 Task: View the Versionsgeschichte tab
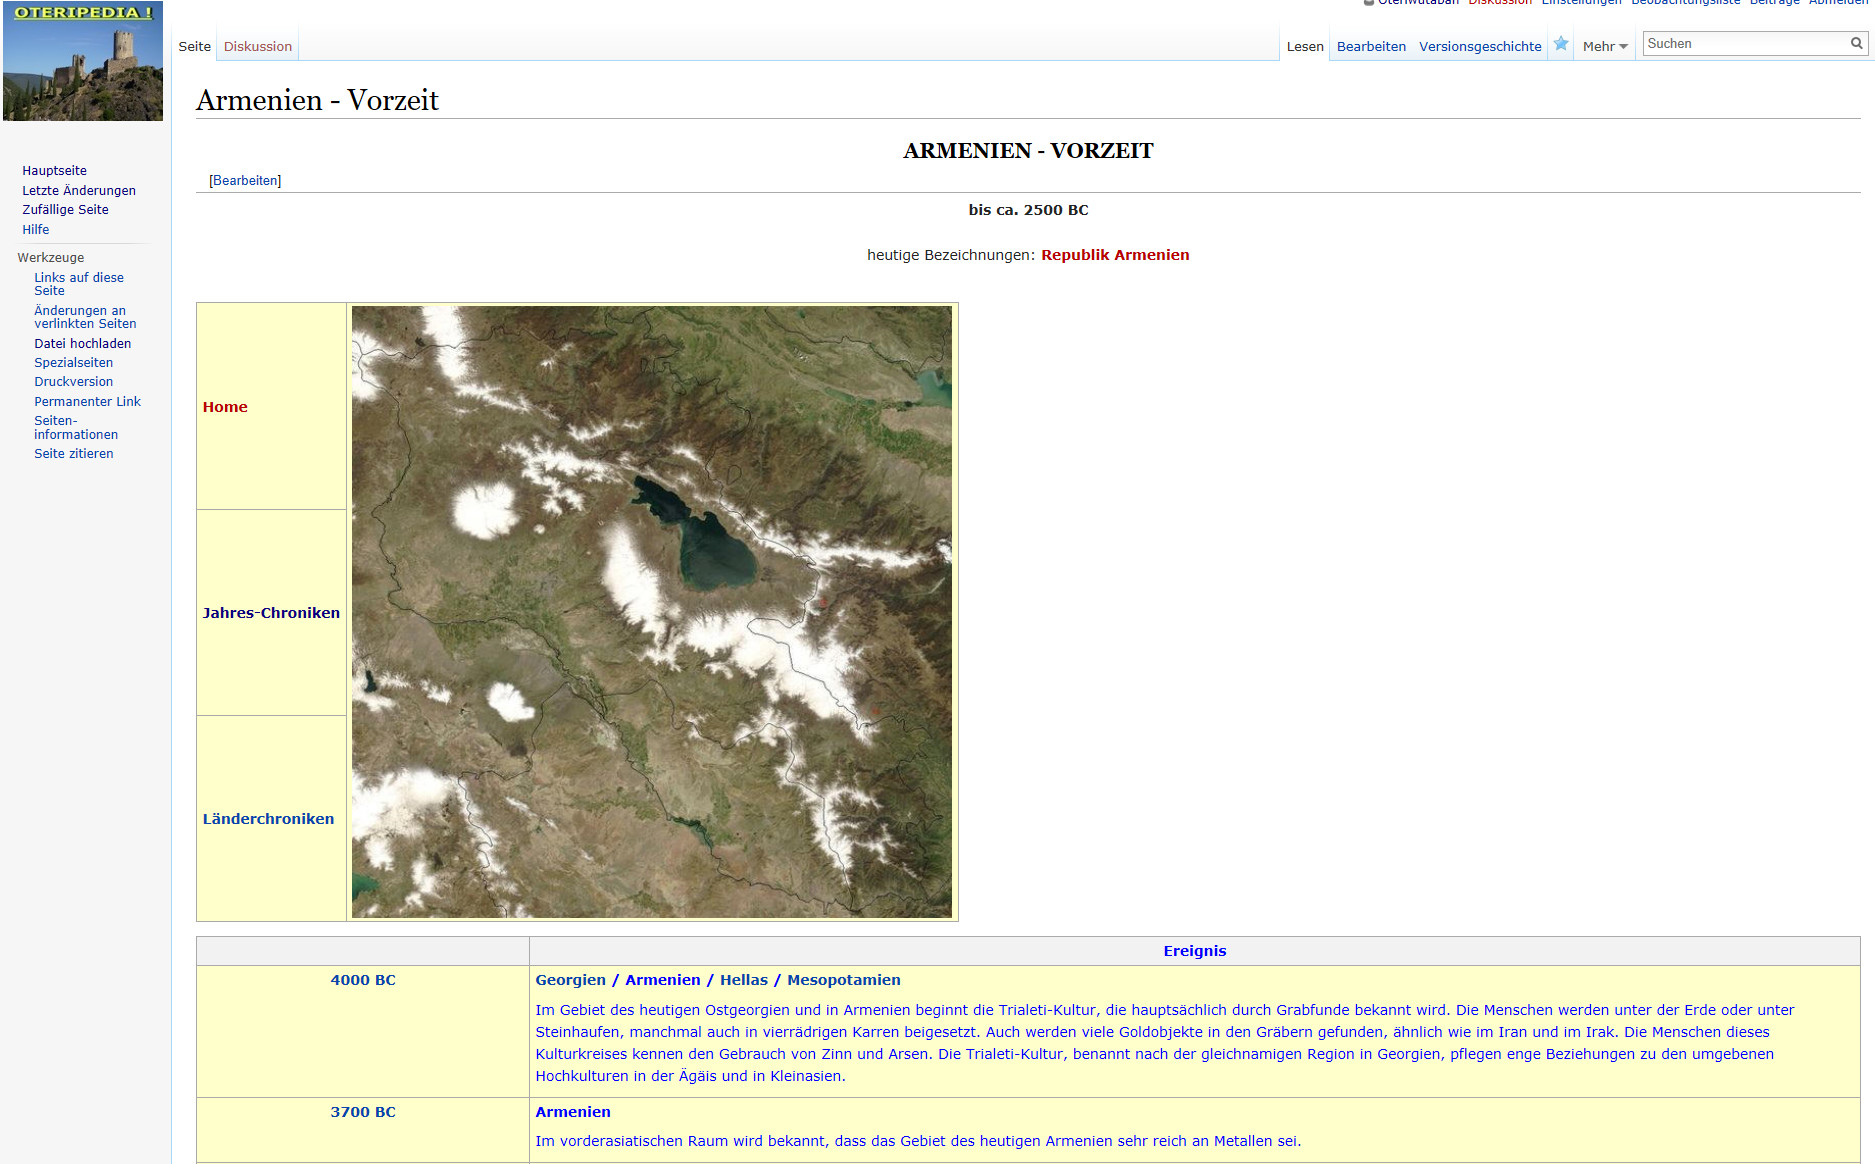coord(1480,47)
